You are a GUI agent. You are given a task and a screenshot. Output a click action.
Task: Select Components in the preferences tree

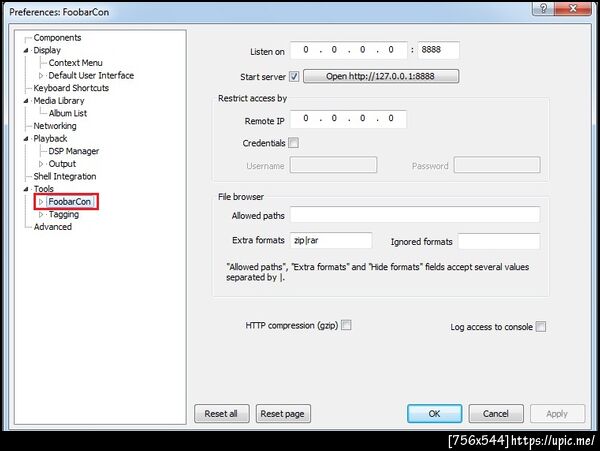click(57, 37)
